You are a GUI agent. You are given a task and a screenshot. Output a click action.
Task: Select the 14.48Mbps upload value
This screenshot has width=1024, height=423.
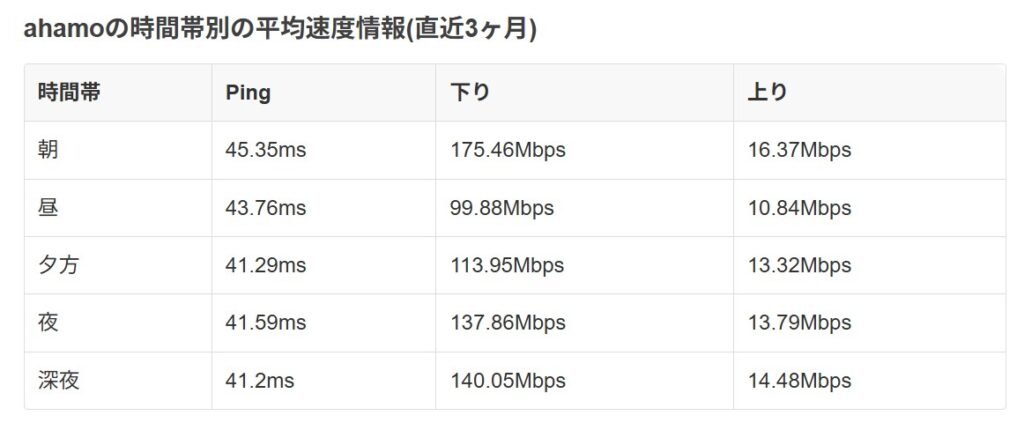tap(799, 381)
